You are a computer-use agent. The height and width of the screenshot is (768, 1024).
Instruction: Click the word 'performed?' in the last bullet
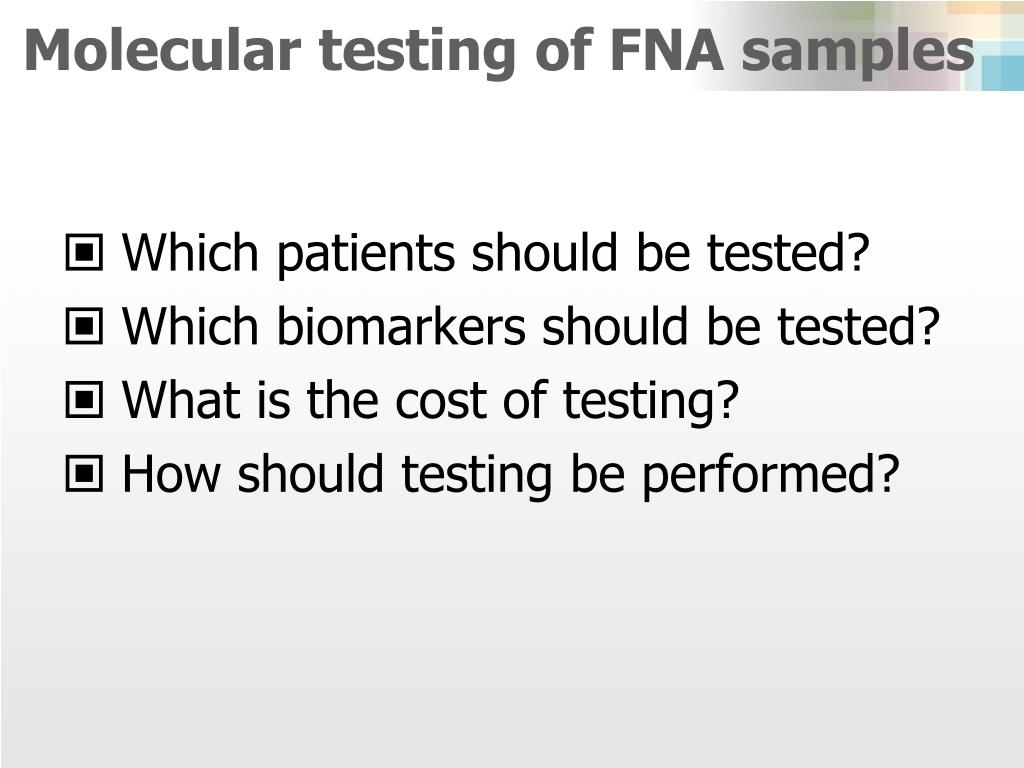coord(771,475)
